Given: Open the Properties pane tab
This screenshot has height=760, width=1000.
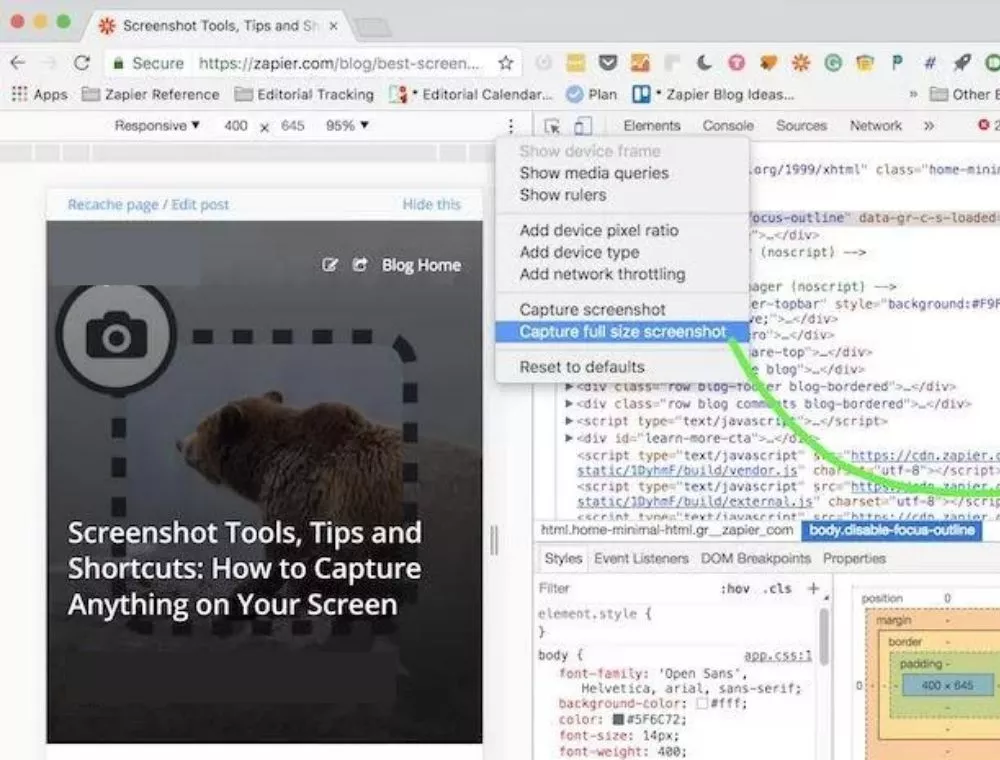Looking at the screenshot, I should click(x=854, y=559).
